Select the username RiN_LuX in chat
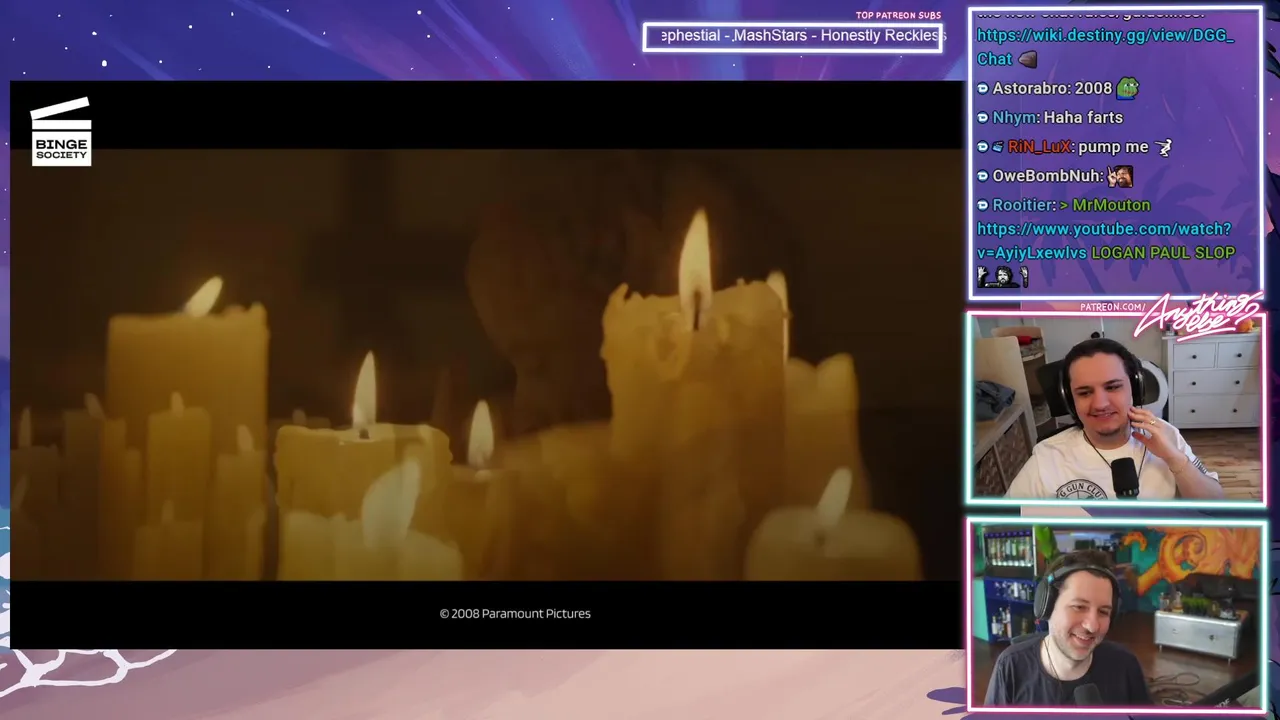This screenshot has width=1280, height=720. tap(1038, 147)
